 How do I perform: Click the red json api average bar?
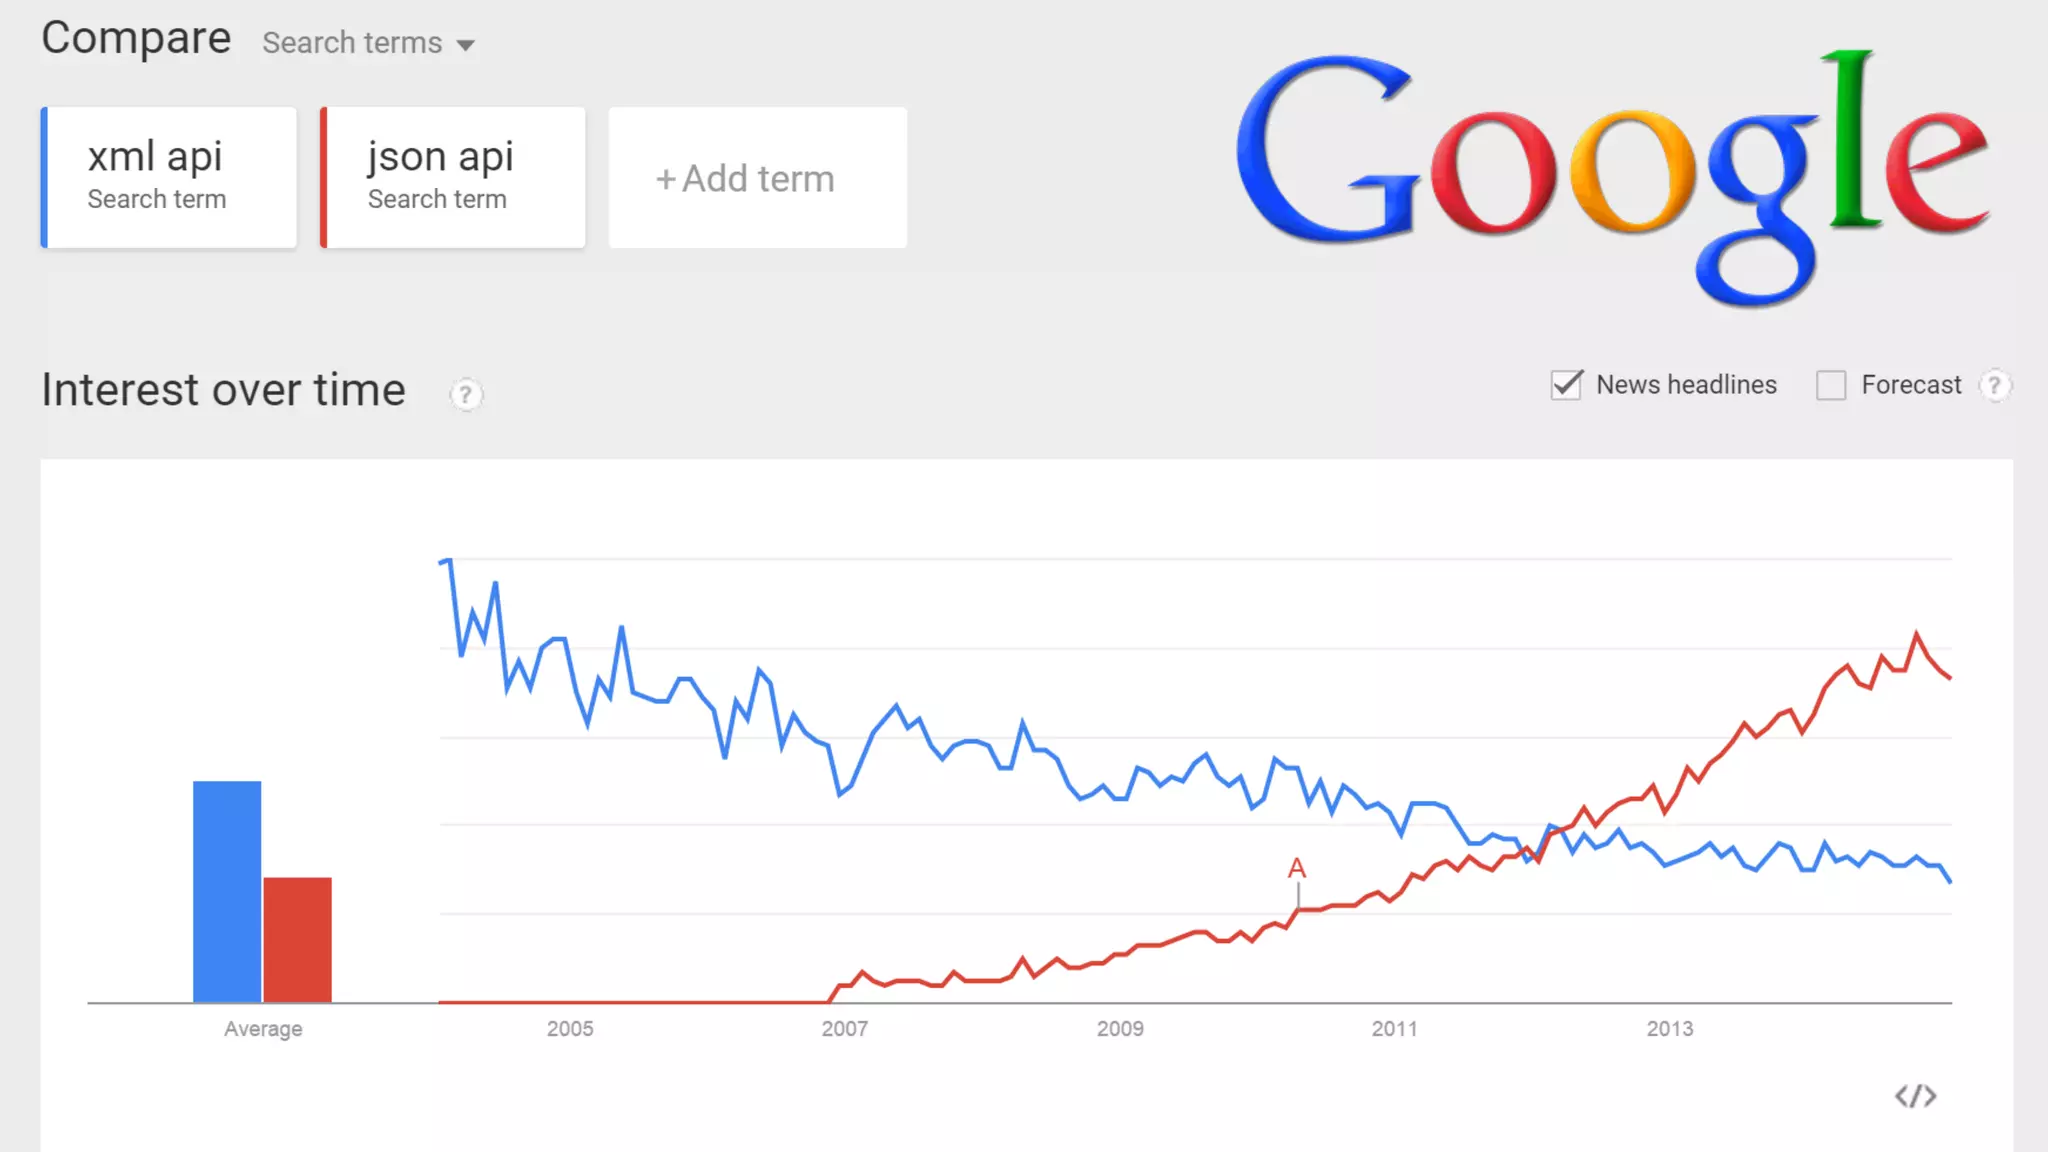(x=297, y=939)
